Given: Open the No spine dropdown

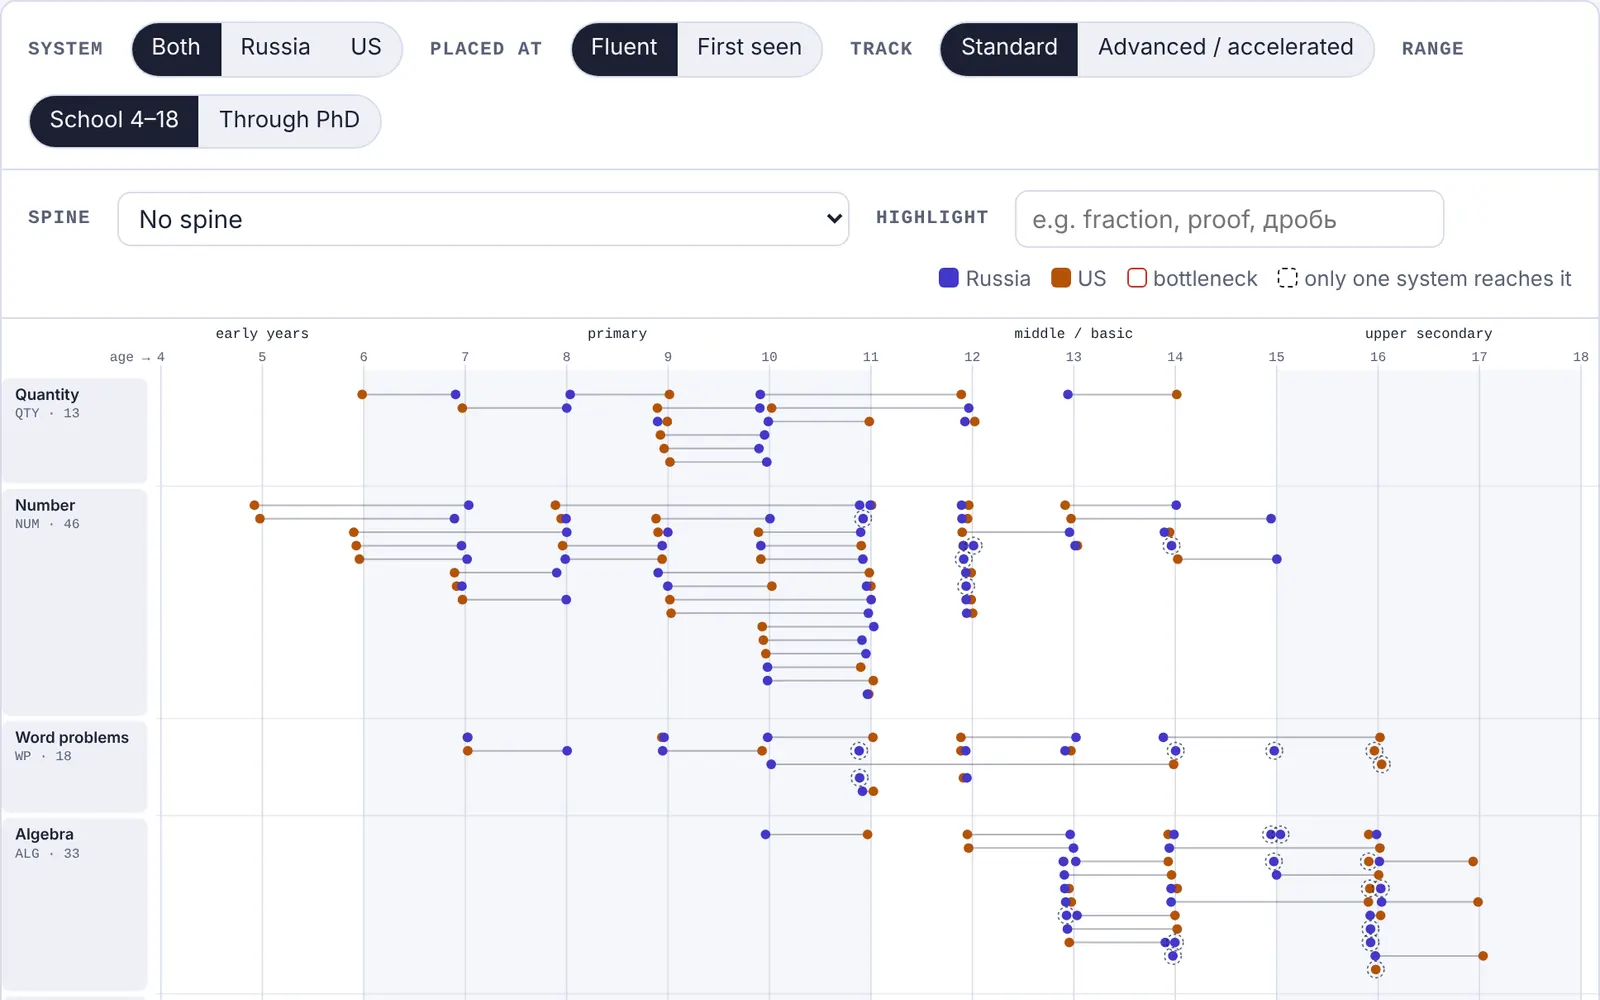Looking at the screenshot, I should tap(483, 219).
